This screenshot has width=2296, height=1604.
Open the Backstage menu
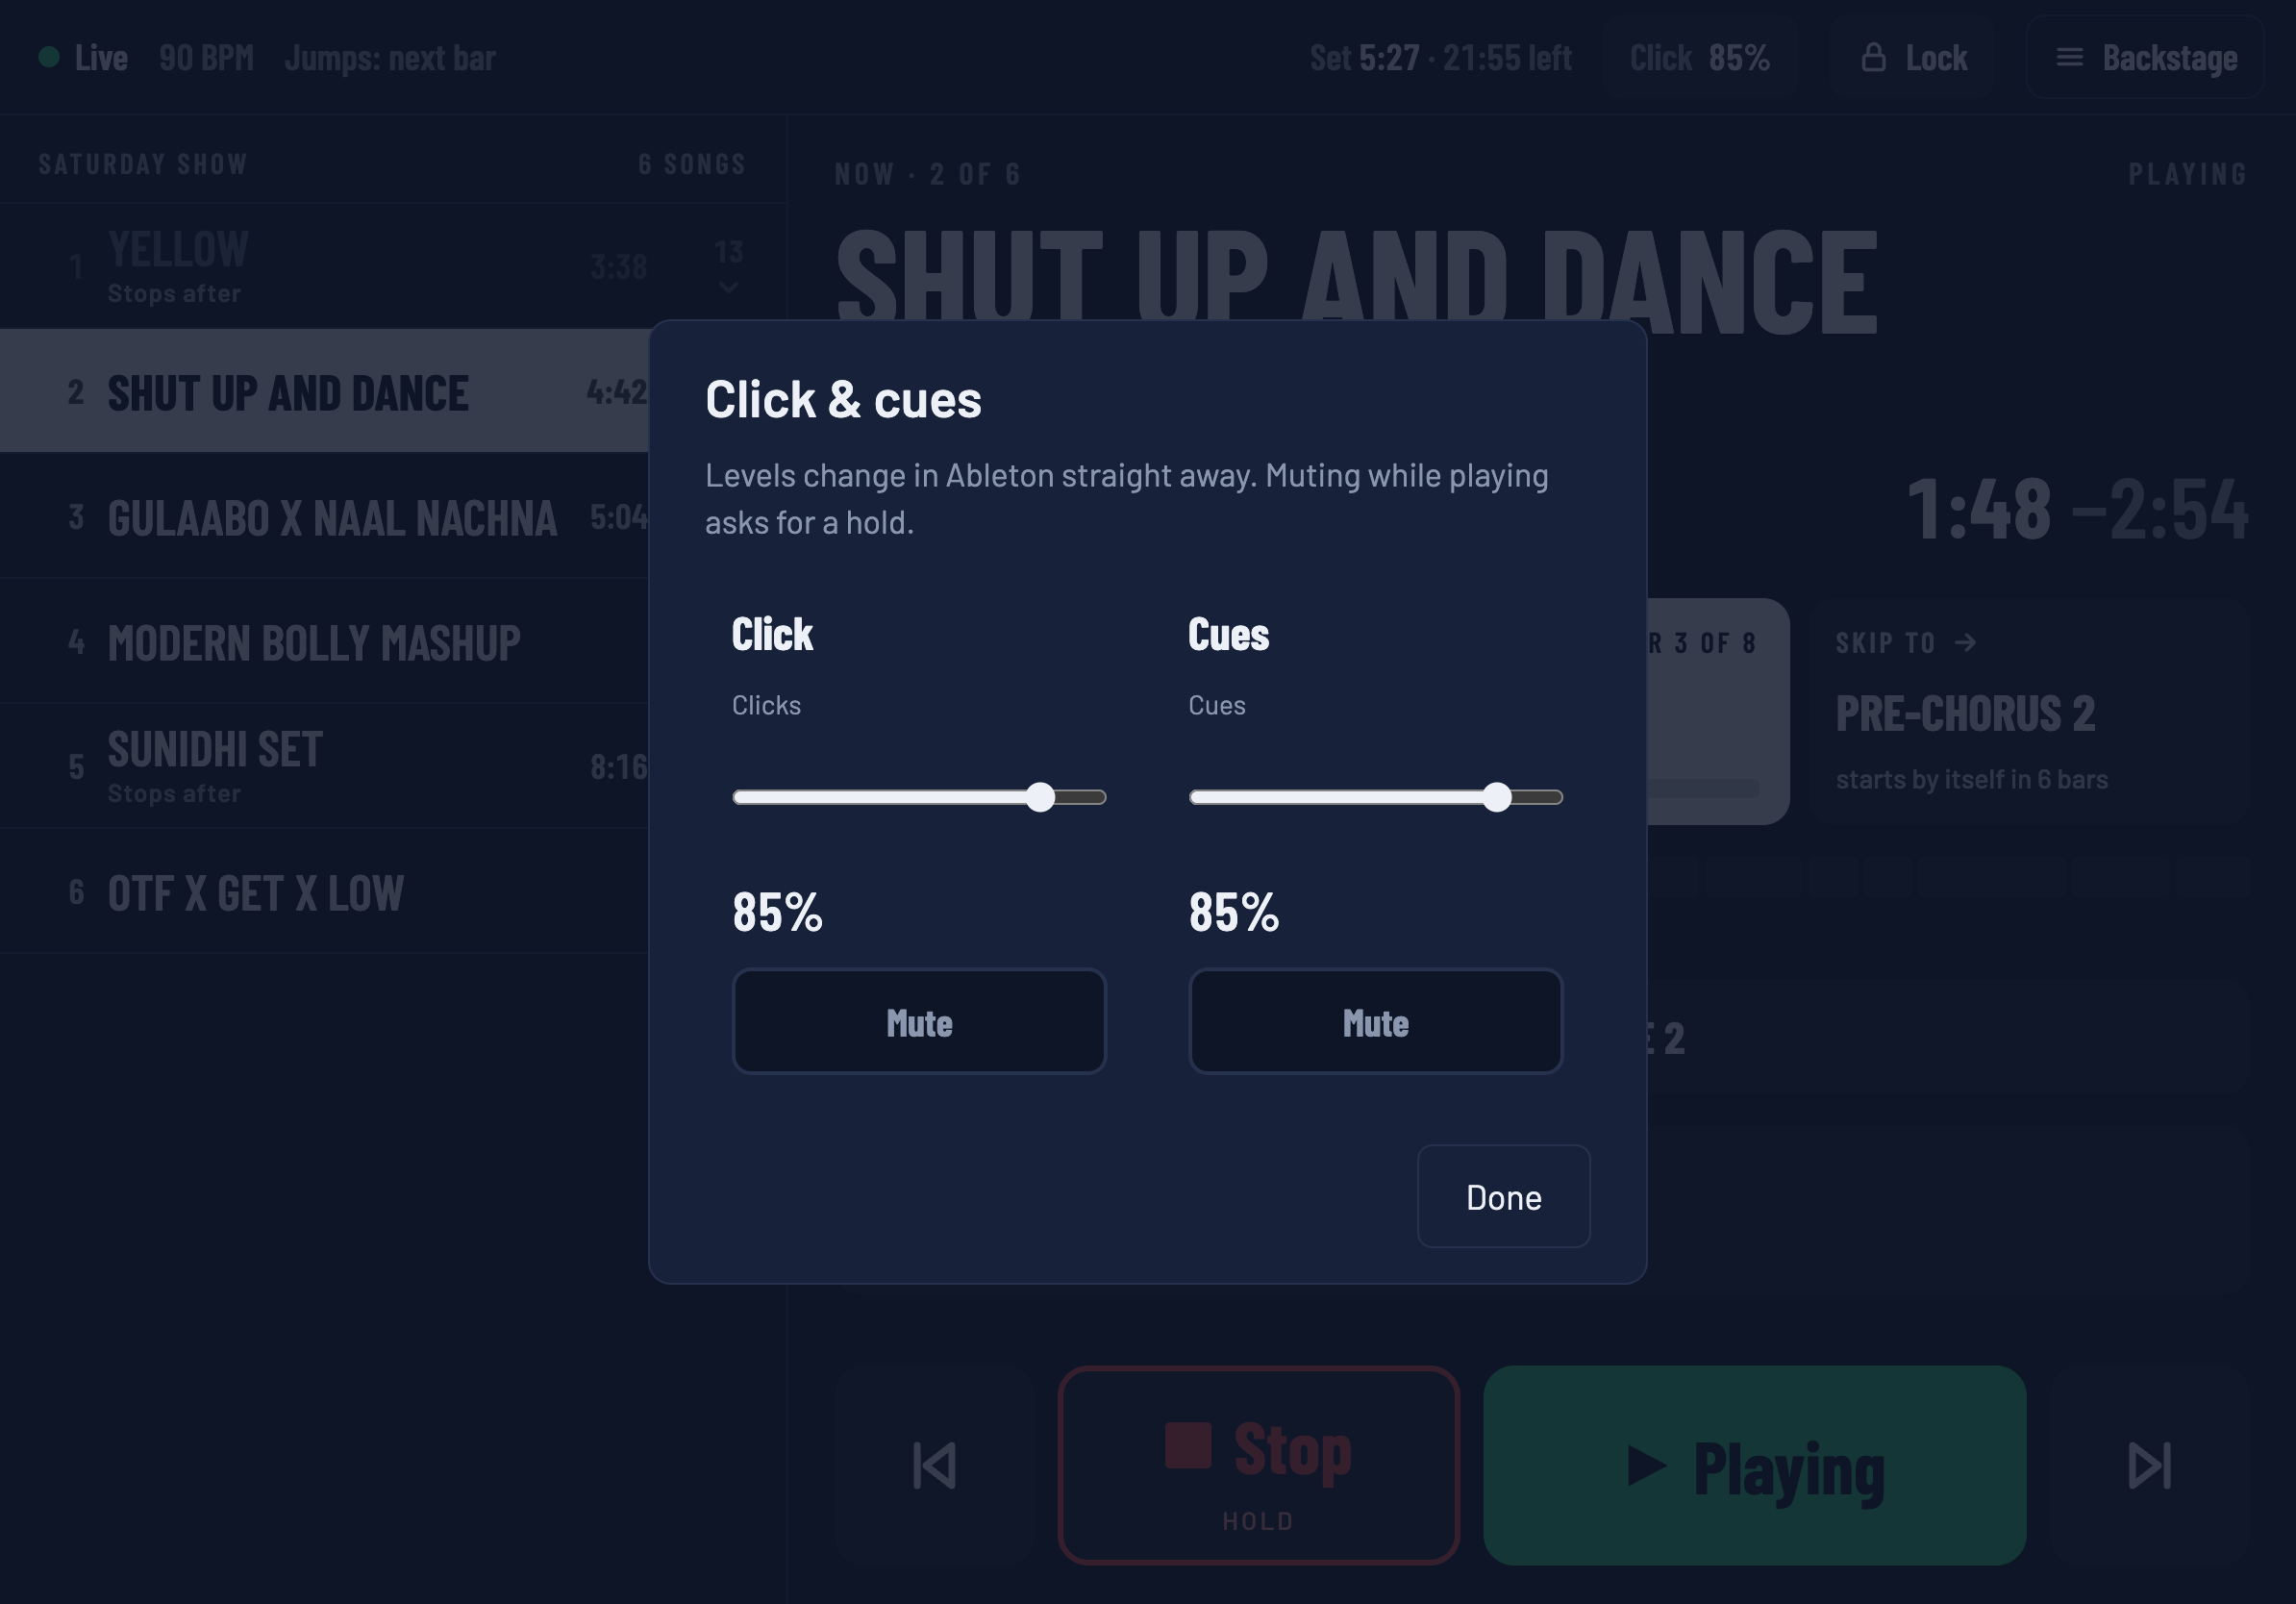[x=2145, y=57]
